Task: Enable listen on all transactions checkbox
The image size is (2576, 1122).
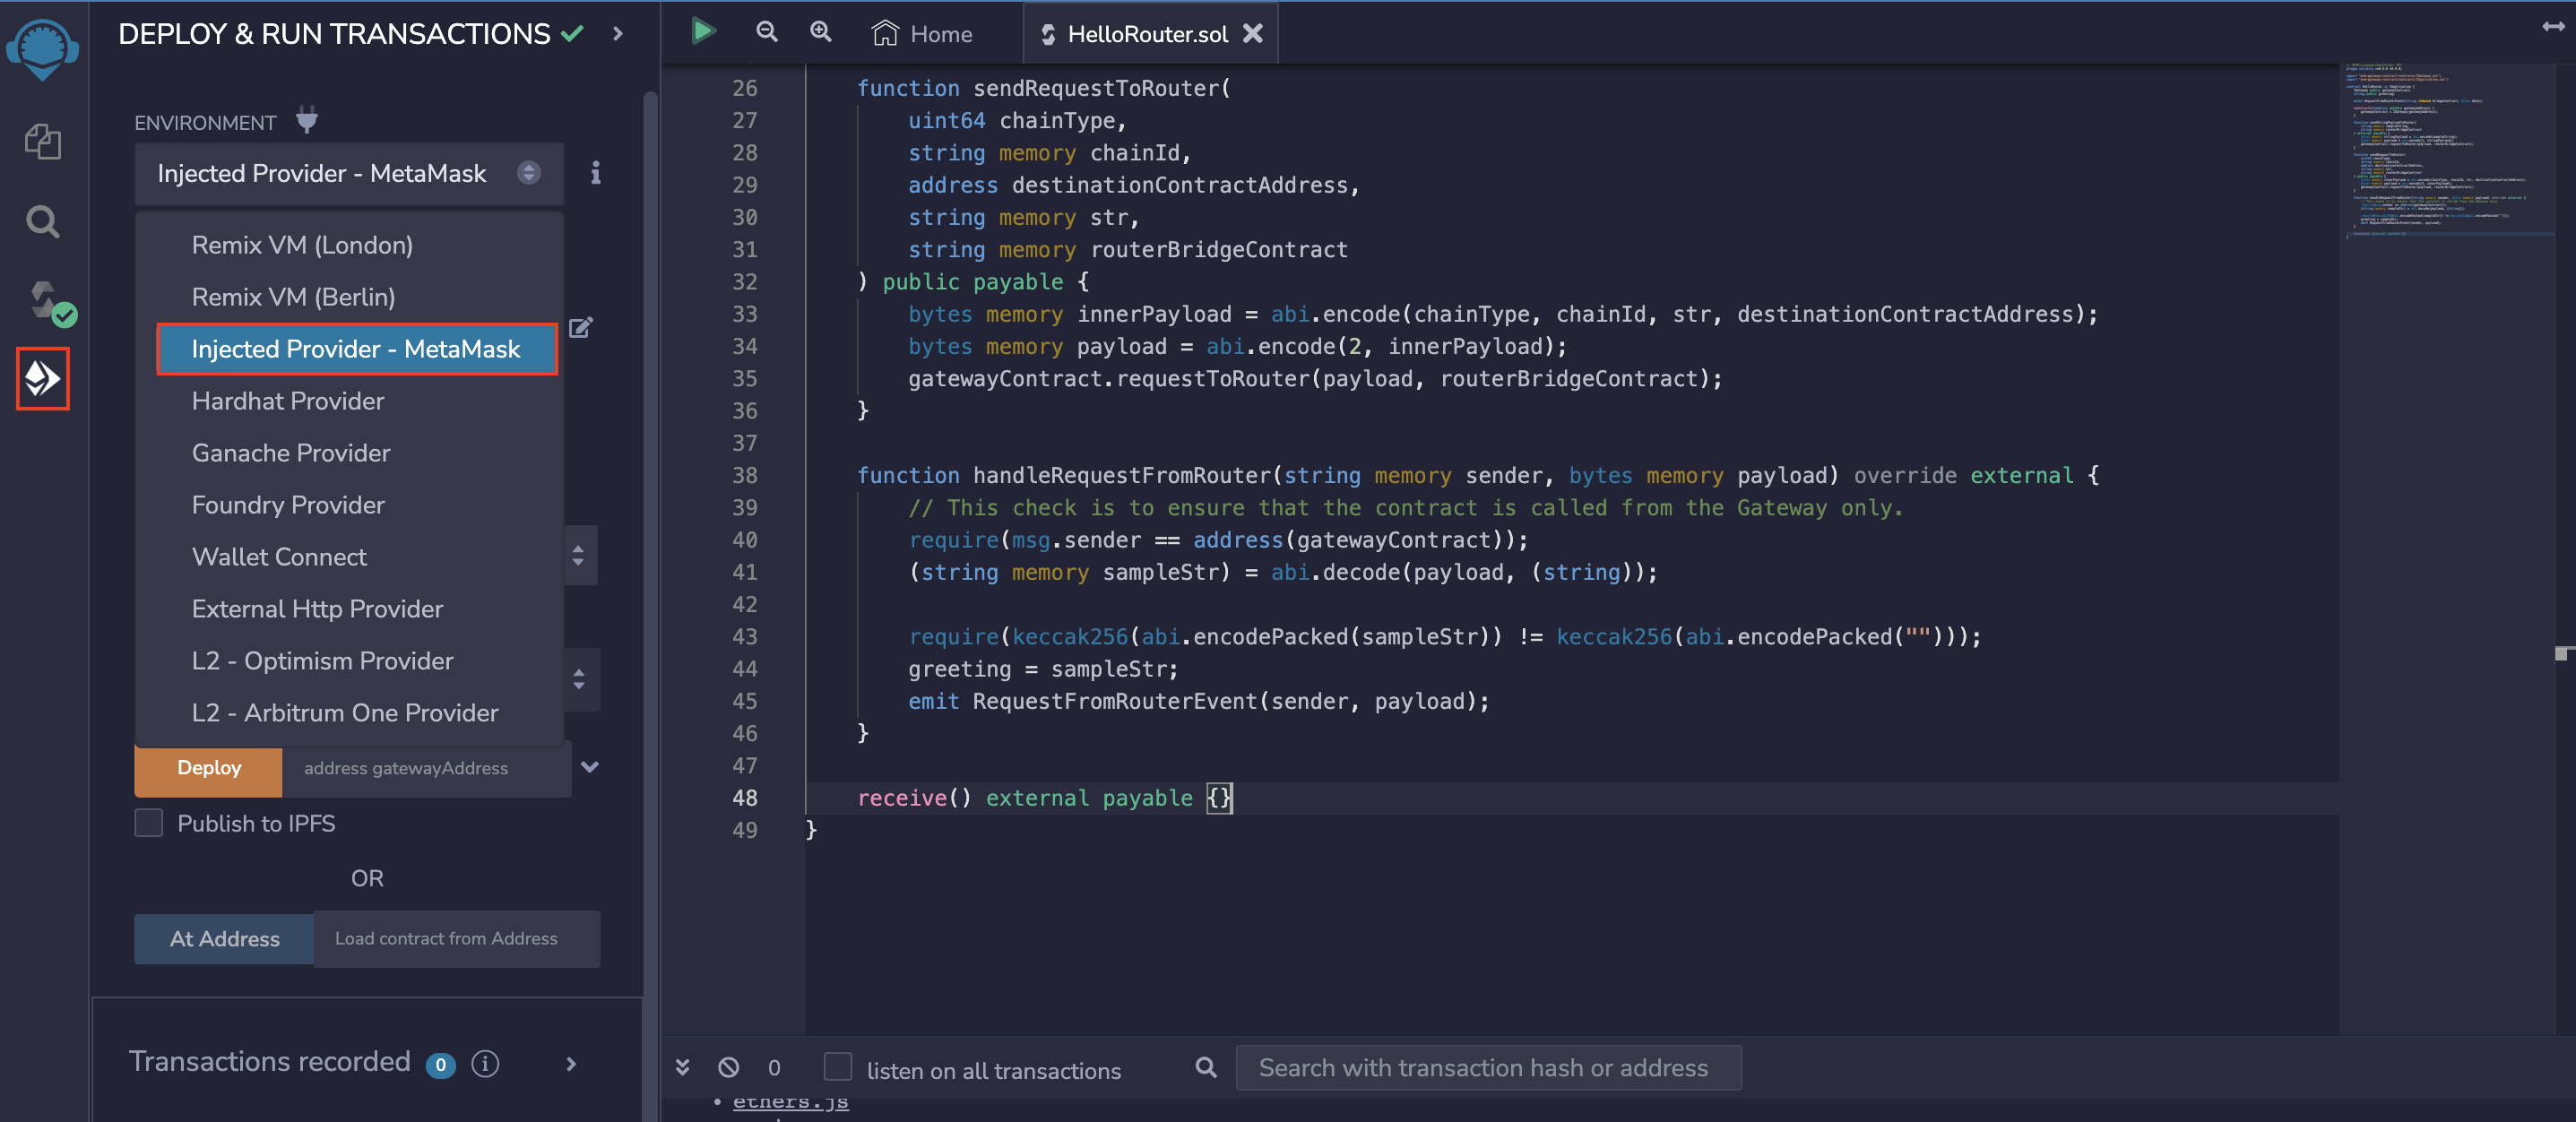Action: coord(837,1067)
